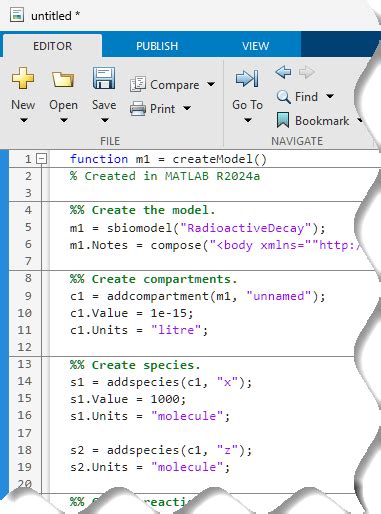Click the Print button label
Screen dimensions: 381x514
pyautogui.click(x=162, y=109)
